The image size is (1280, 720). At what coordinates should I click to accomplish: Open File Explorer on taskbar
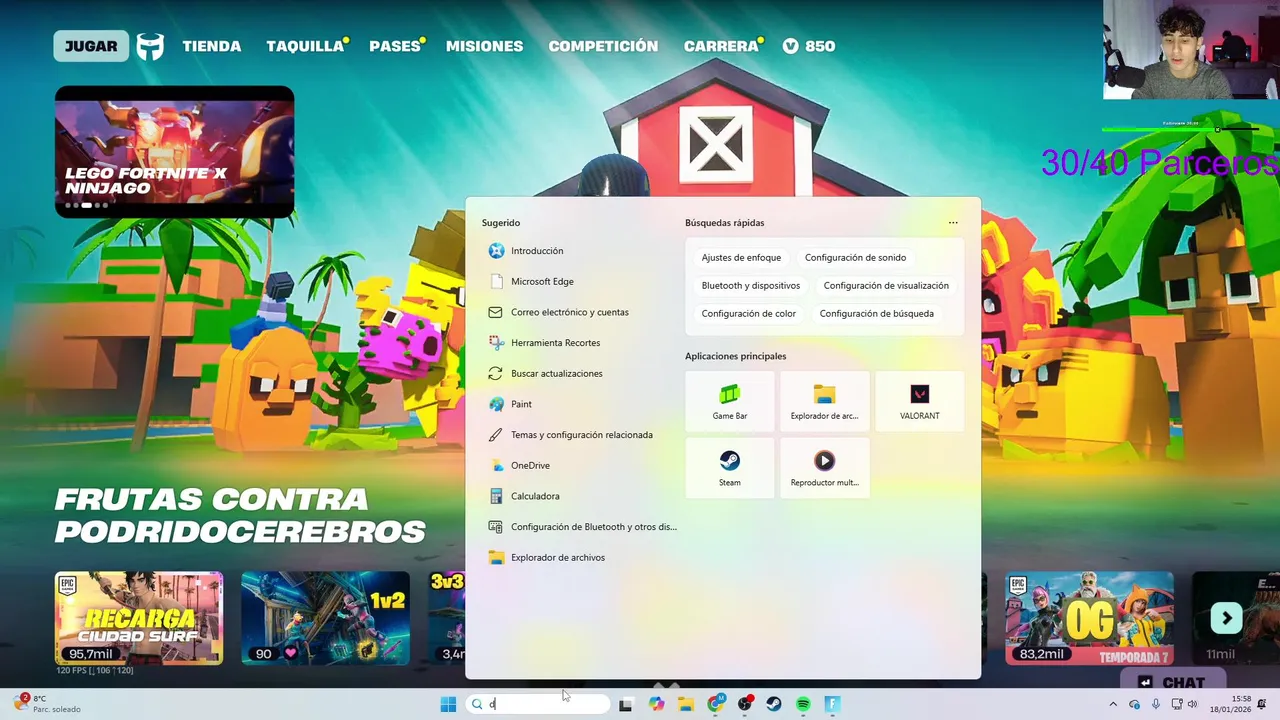686,704
